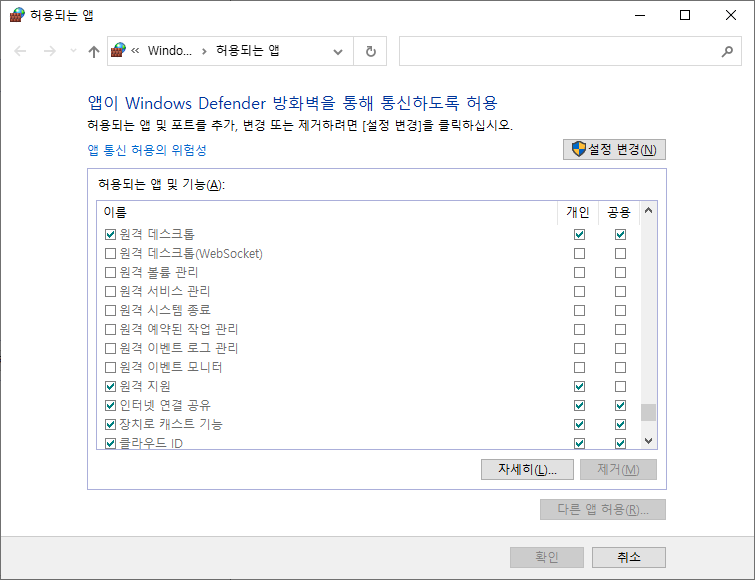
Task: Click the 자세히(L)... button
Action: pos(527,469)
